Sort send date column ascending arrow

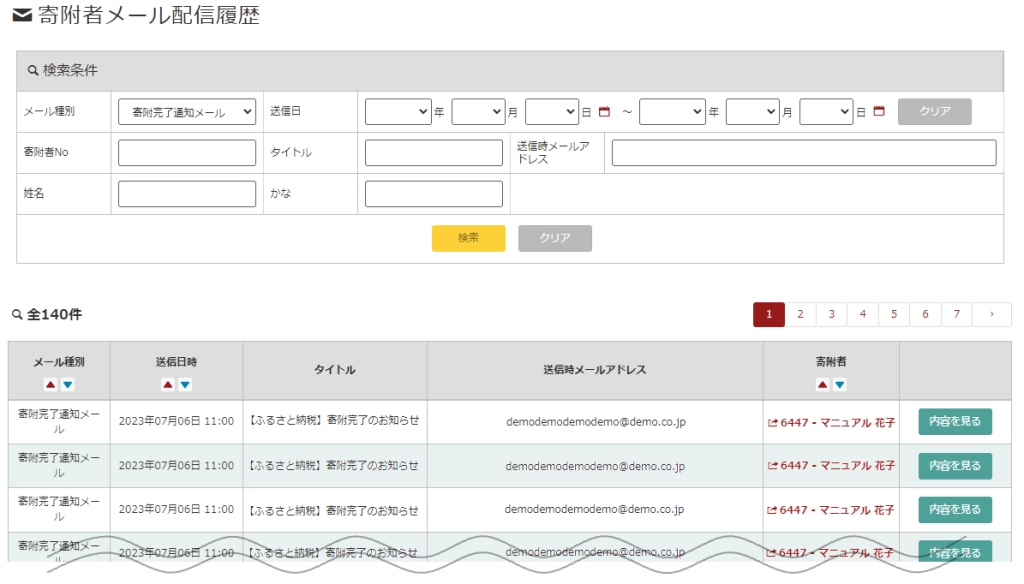tap(168, 385)
